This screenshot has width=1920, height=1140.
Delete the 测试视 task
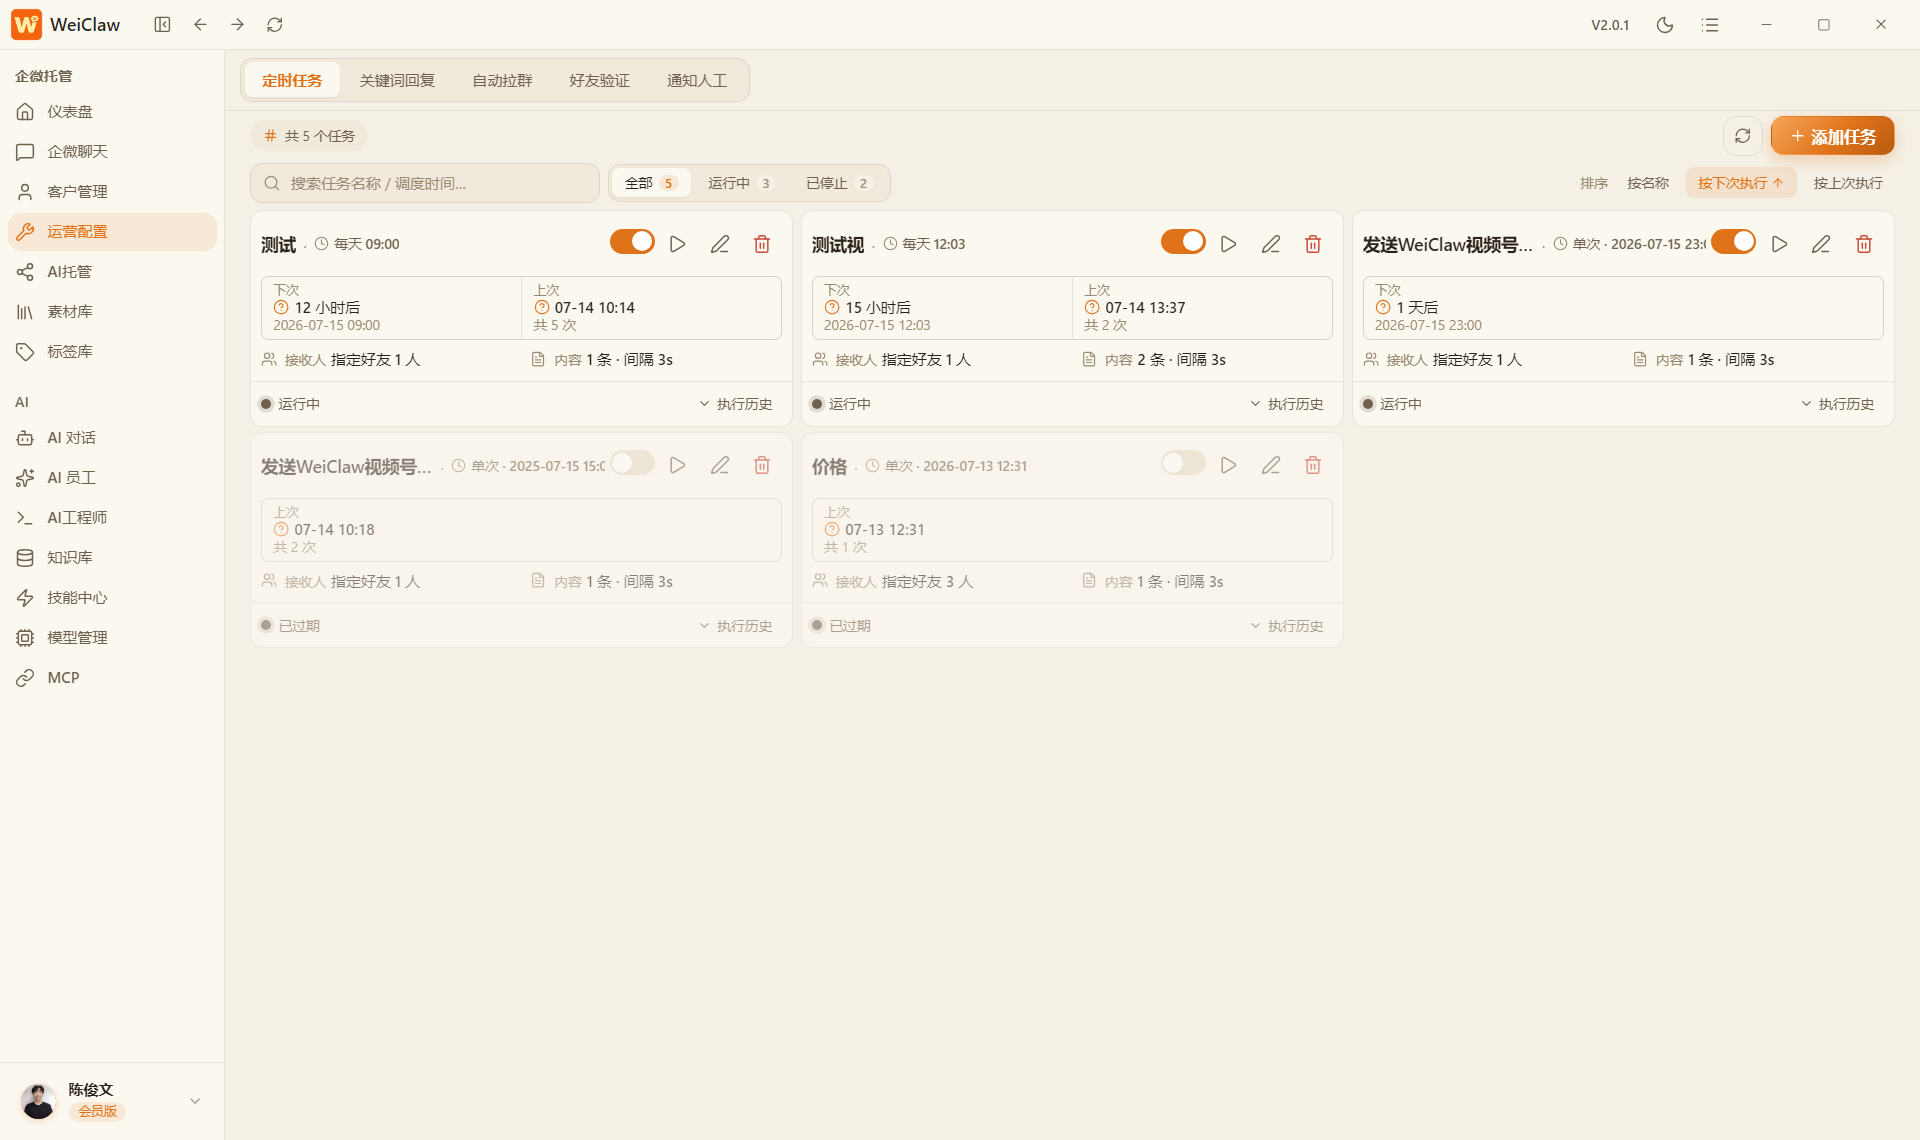point(1313,244)
